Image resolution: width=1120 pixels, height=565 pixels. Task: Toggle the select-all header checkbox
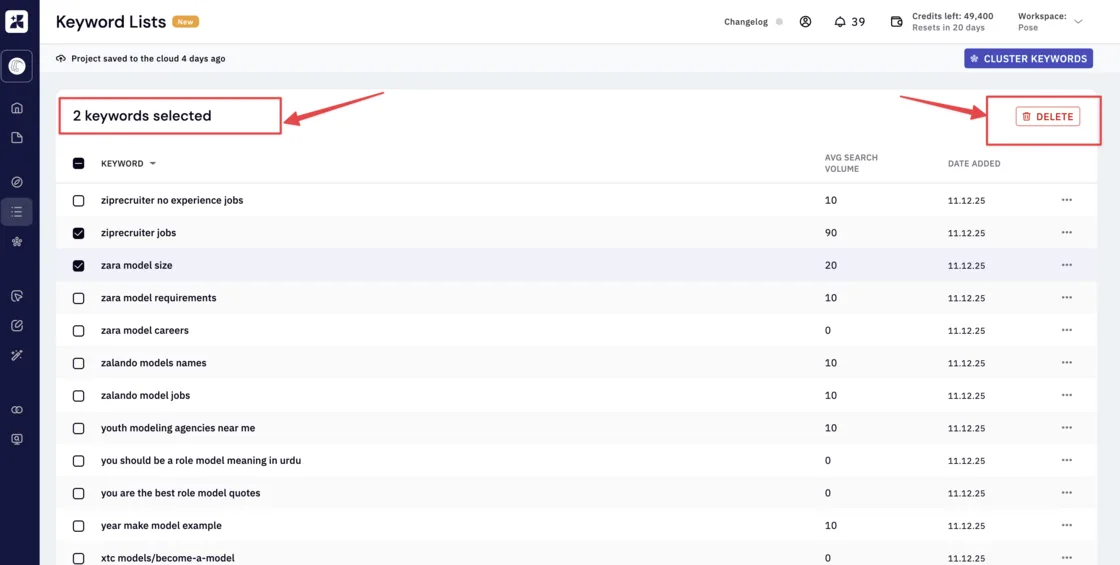79,164
